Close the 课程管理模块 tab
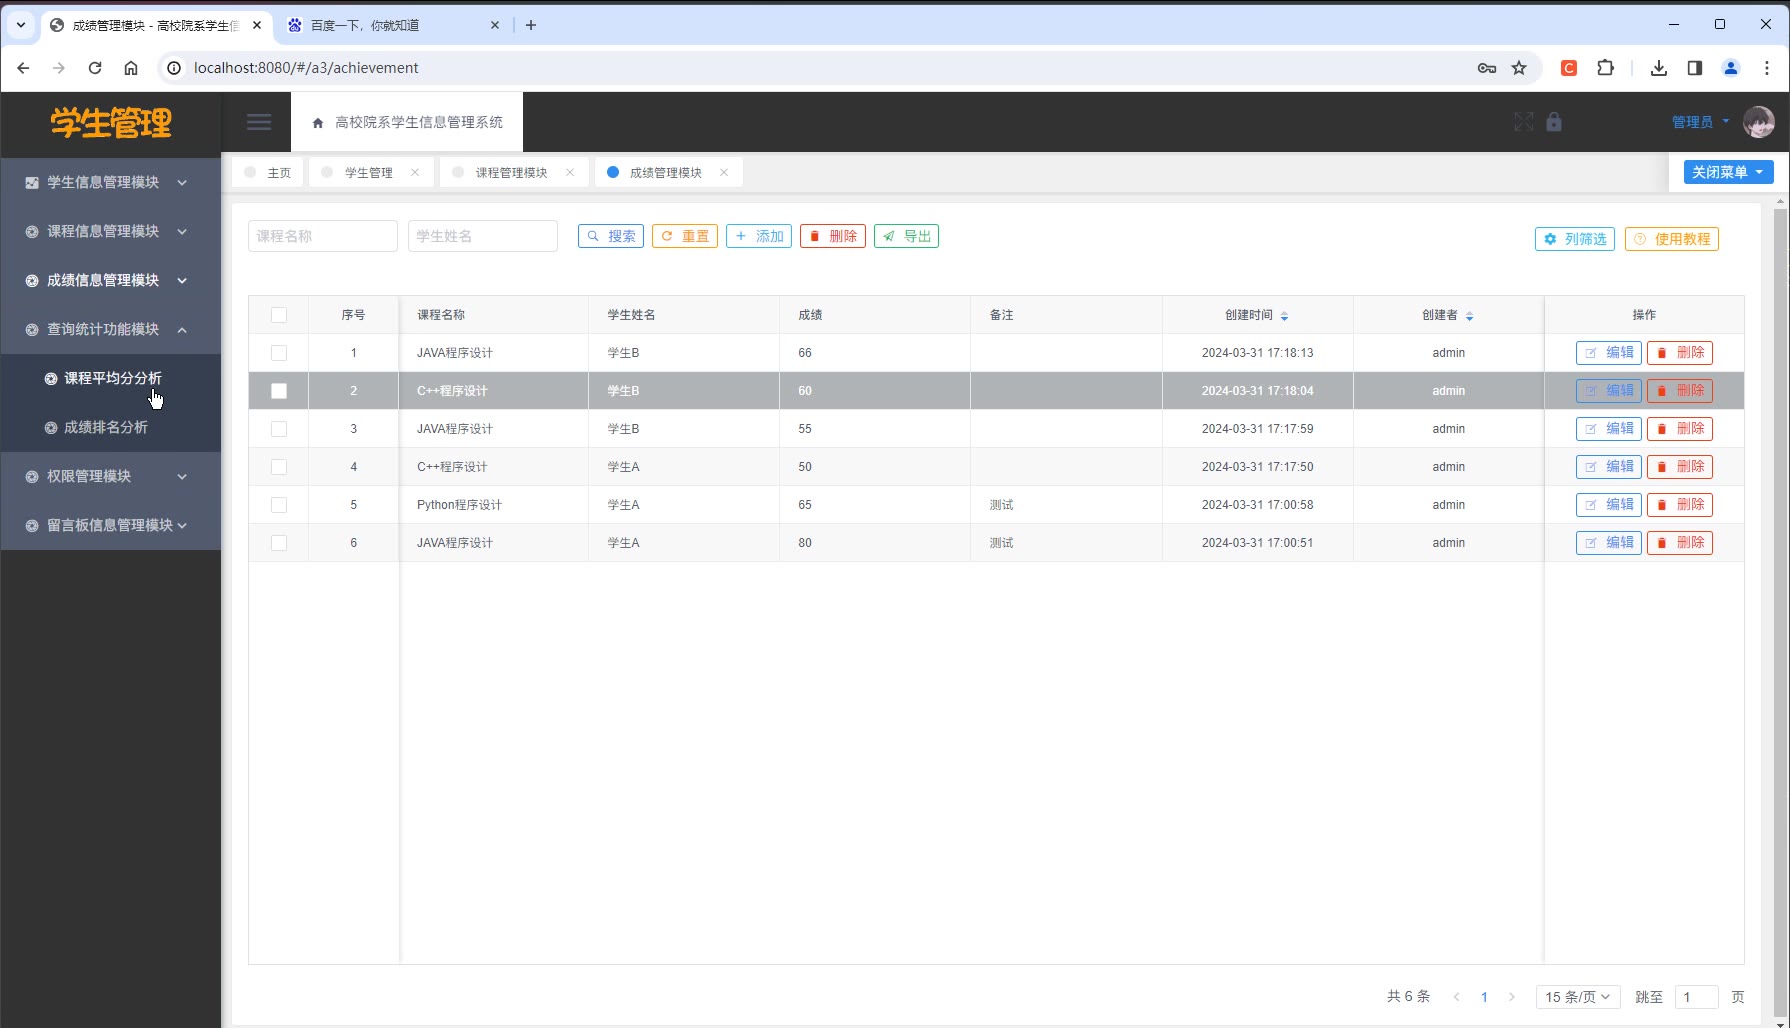Viewport: 1790px width, 1028px height. 570,172
